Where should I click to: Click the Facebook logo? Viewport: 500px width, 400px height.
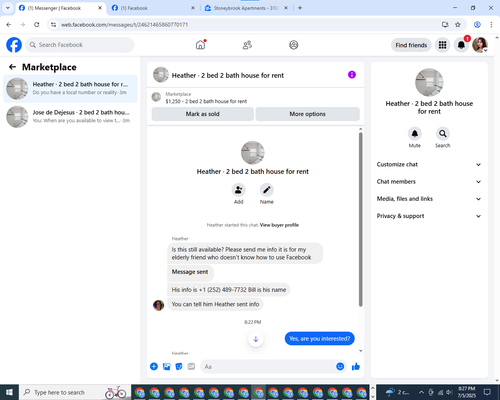14,45
